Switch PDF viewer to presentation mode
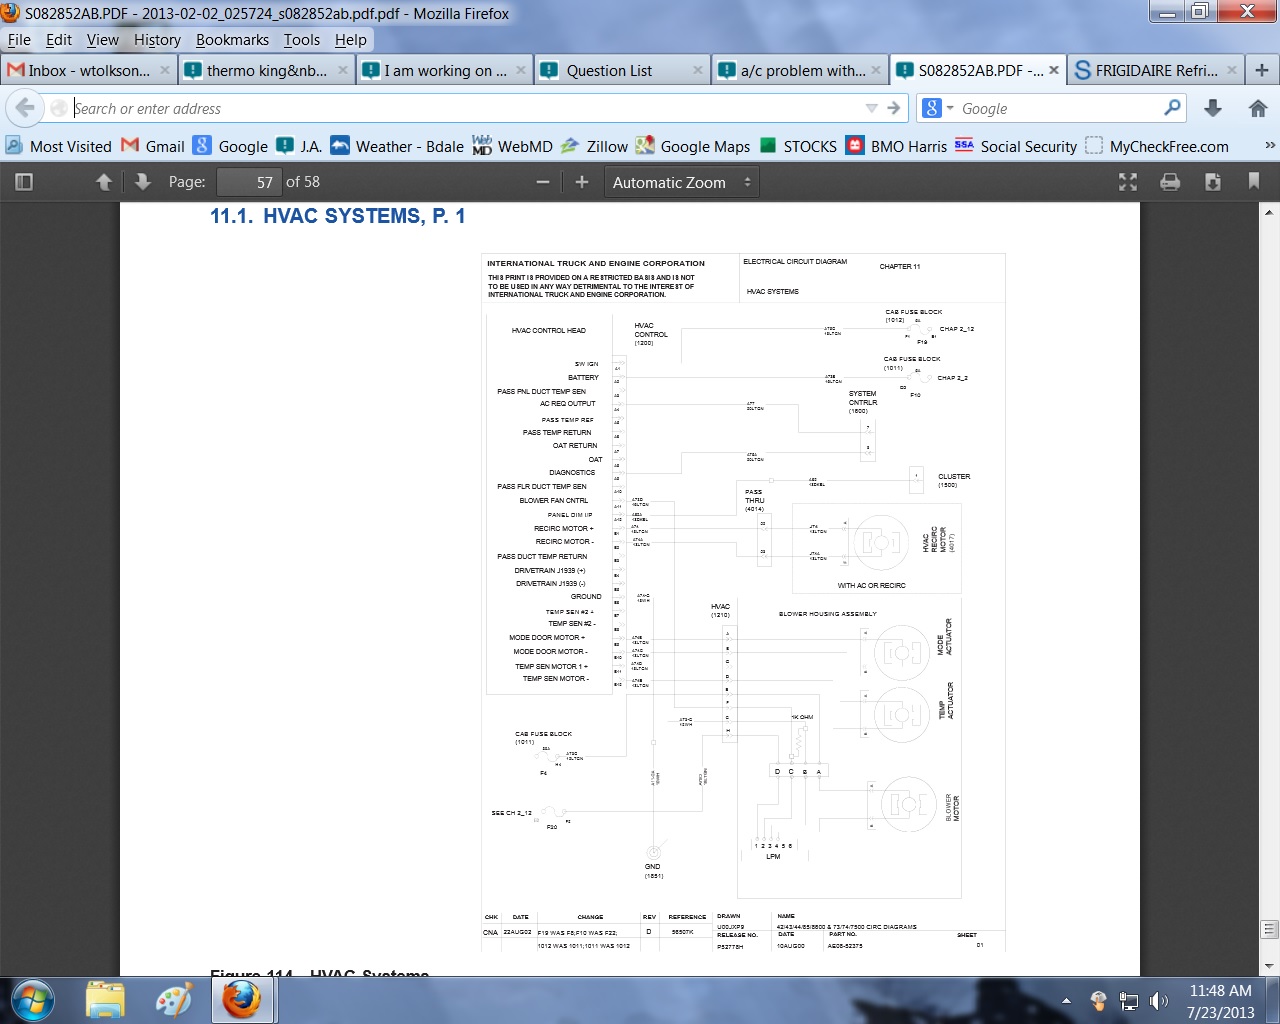The width and height of the screenshot is (1280, 1024). click(x=1128, y=182)
